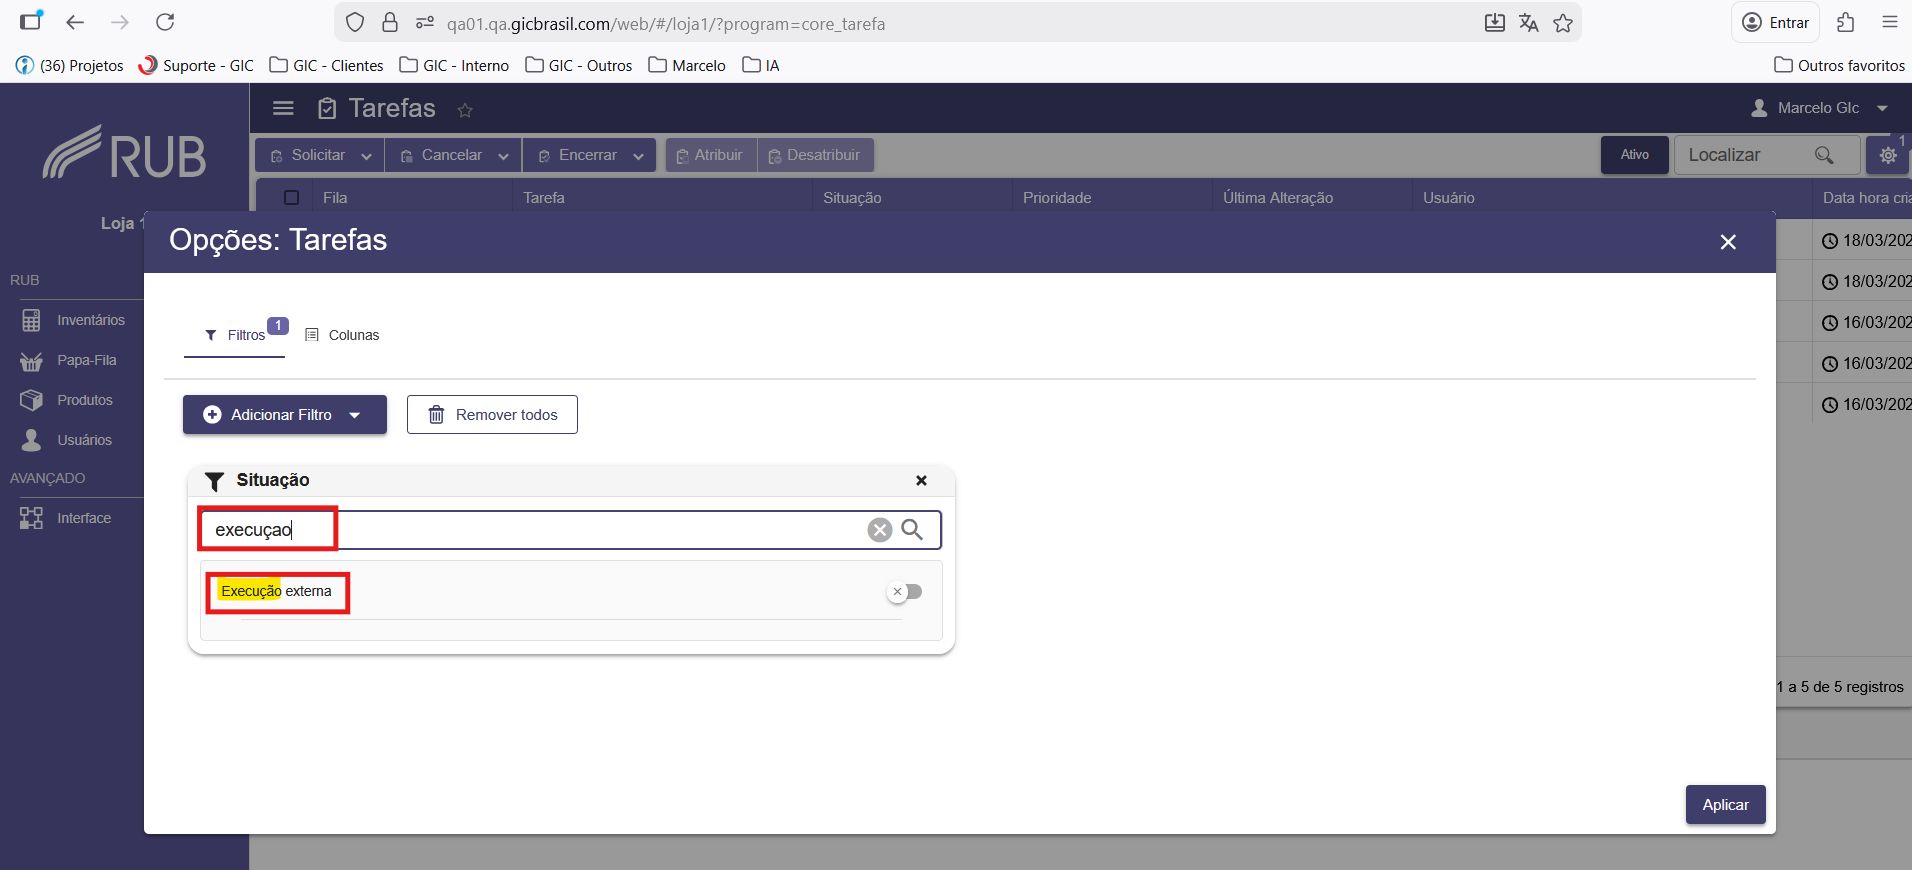This screenshot has height=870, width=1912.
Task: Click the Entrar sign-in button
Action: click(1775, 22)
